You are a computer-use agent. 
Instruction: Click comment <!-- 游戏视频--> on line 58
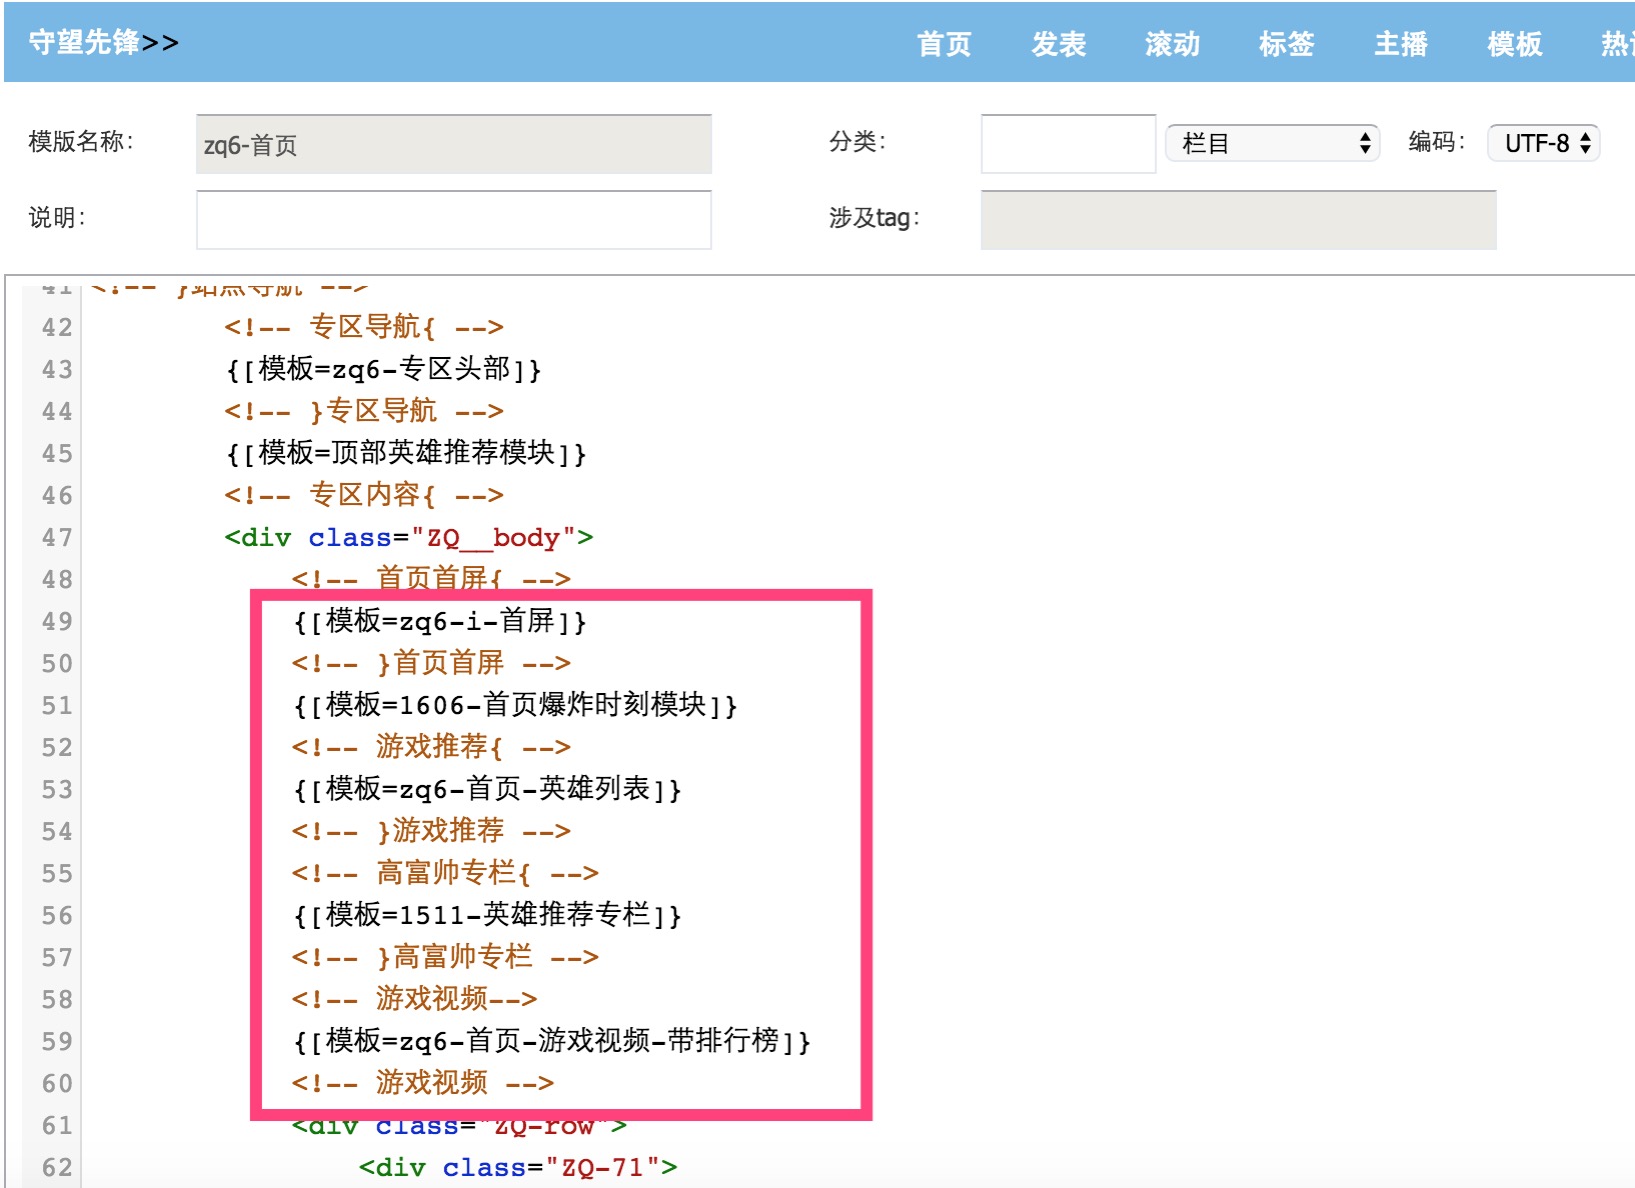click(x=414, y=1000)
